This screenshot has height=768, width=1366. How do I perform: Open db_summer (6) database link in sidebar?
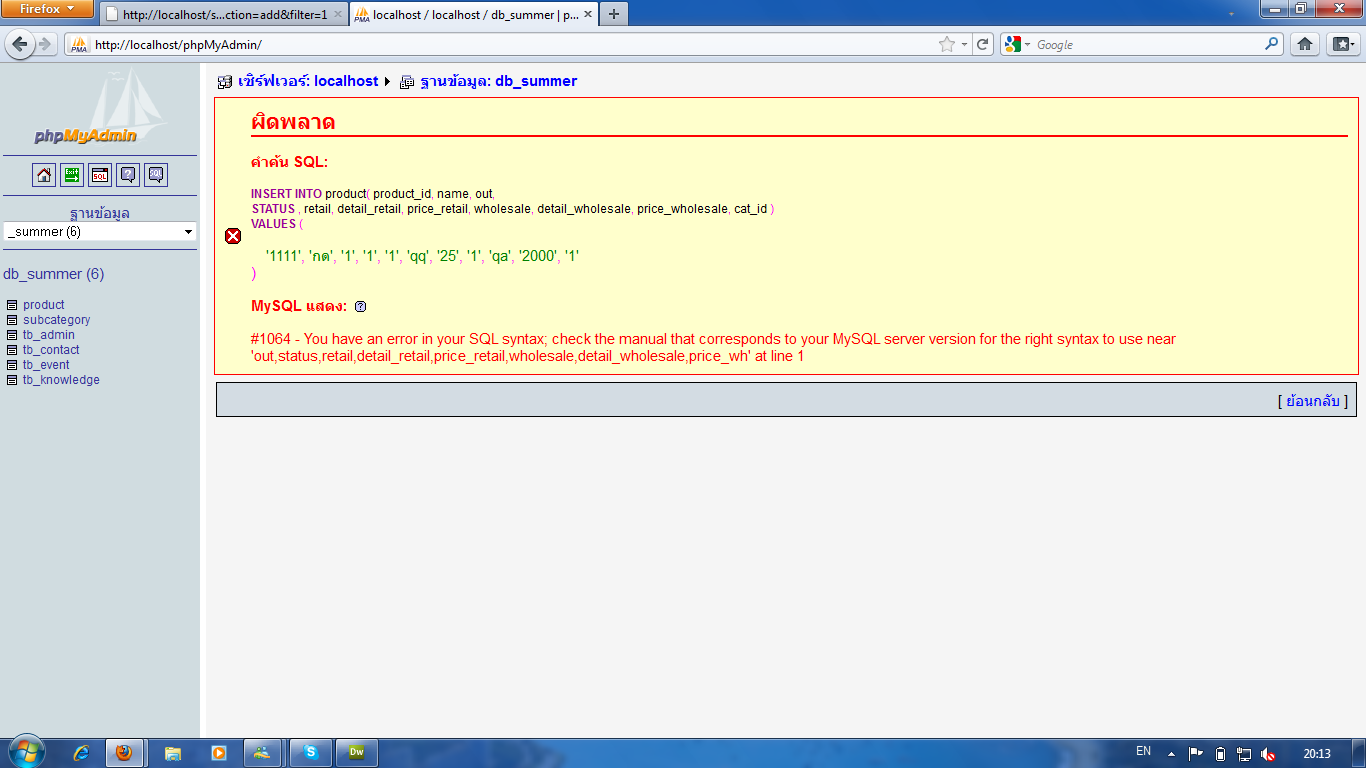54,274
